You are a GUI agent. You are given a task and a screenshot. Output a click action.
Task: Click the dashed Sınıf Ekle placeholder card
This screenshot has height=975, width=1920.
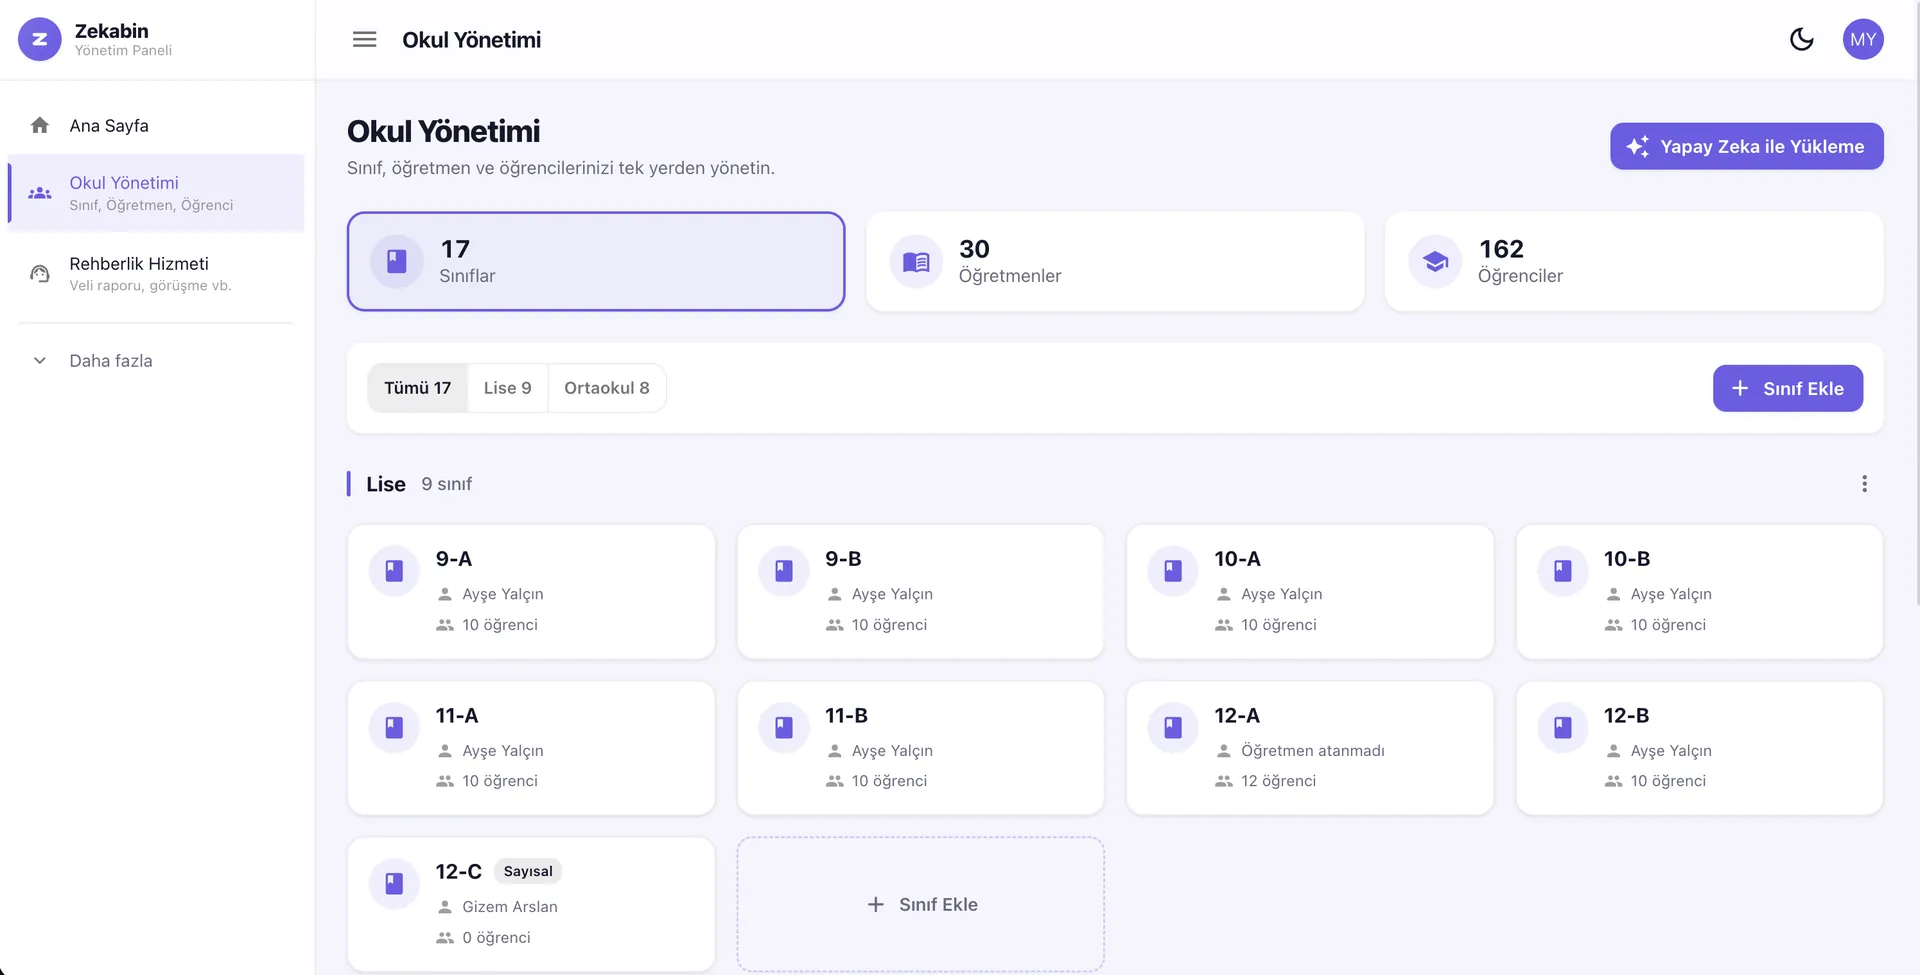920,904
